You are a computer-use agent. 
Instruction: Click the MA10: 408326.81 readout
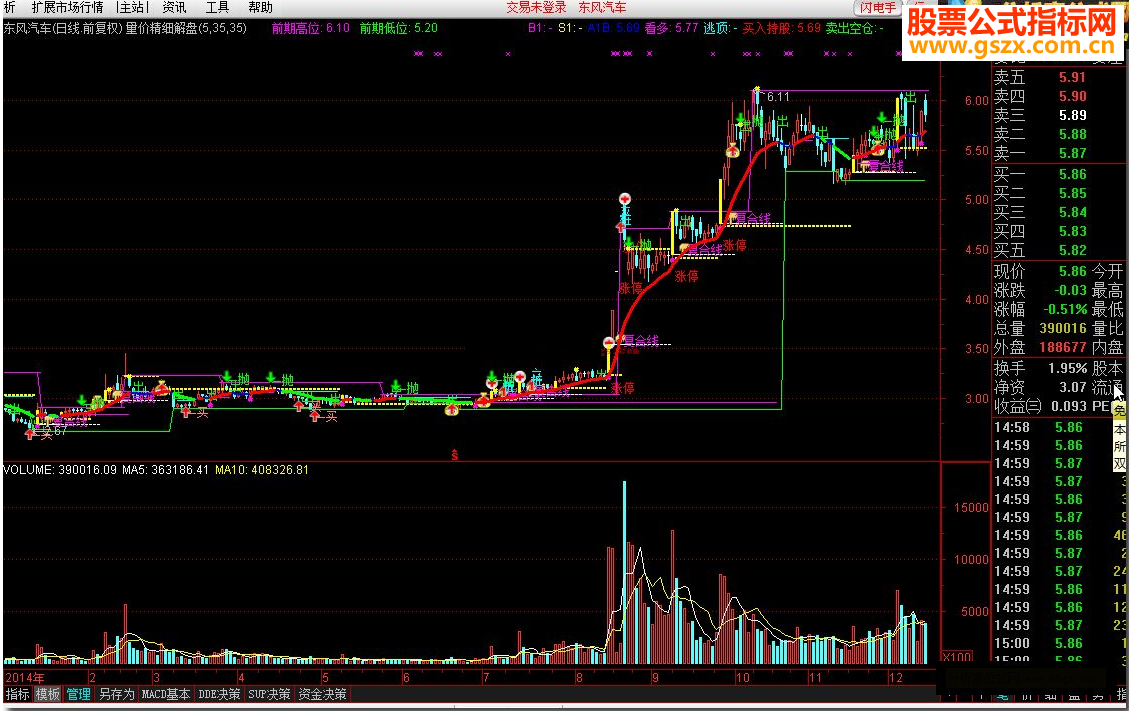261,470
